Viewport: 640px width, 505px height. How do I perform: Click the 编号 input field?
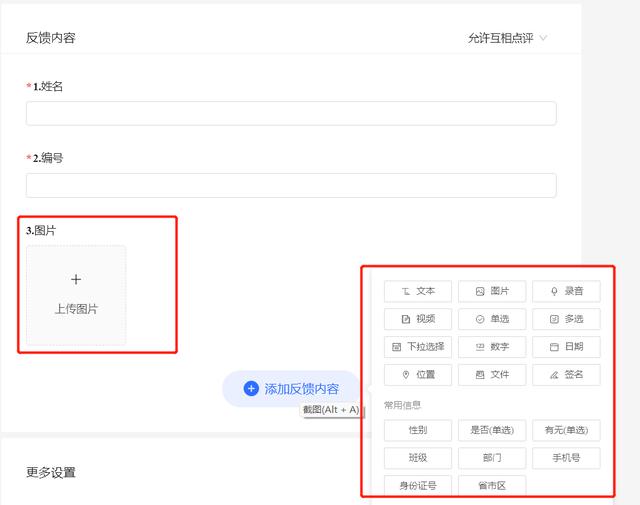[291, 185]
